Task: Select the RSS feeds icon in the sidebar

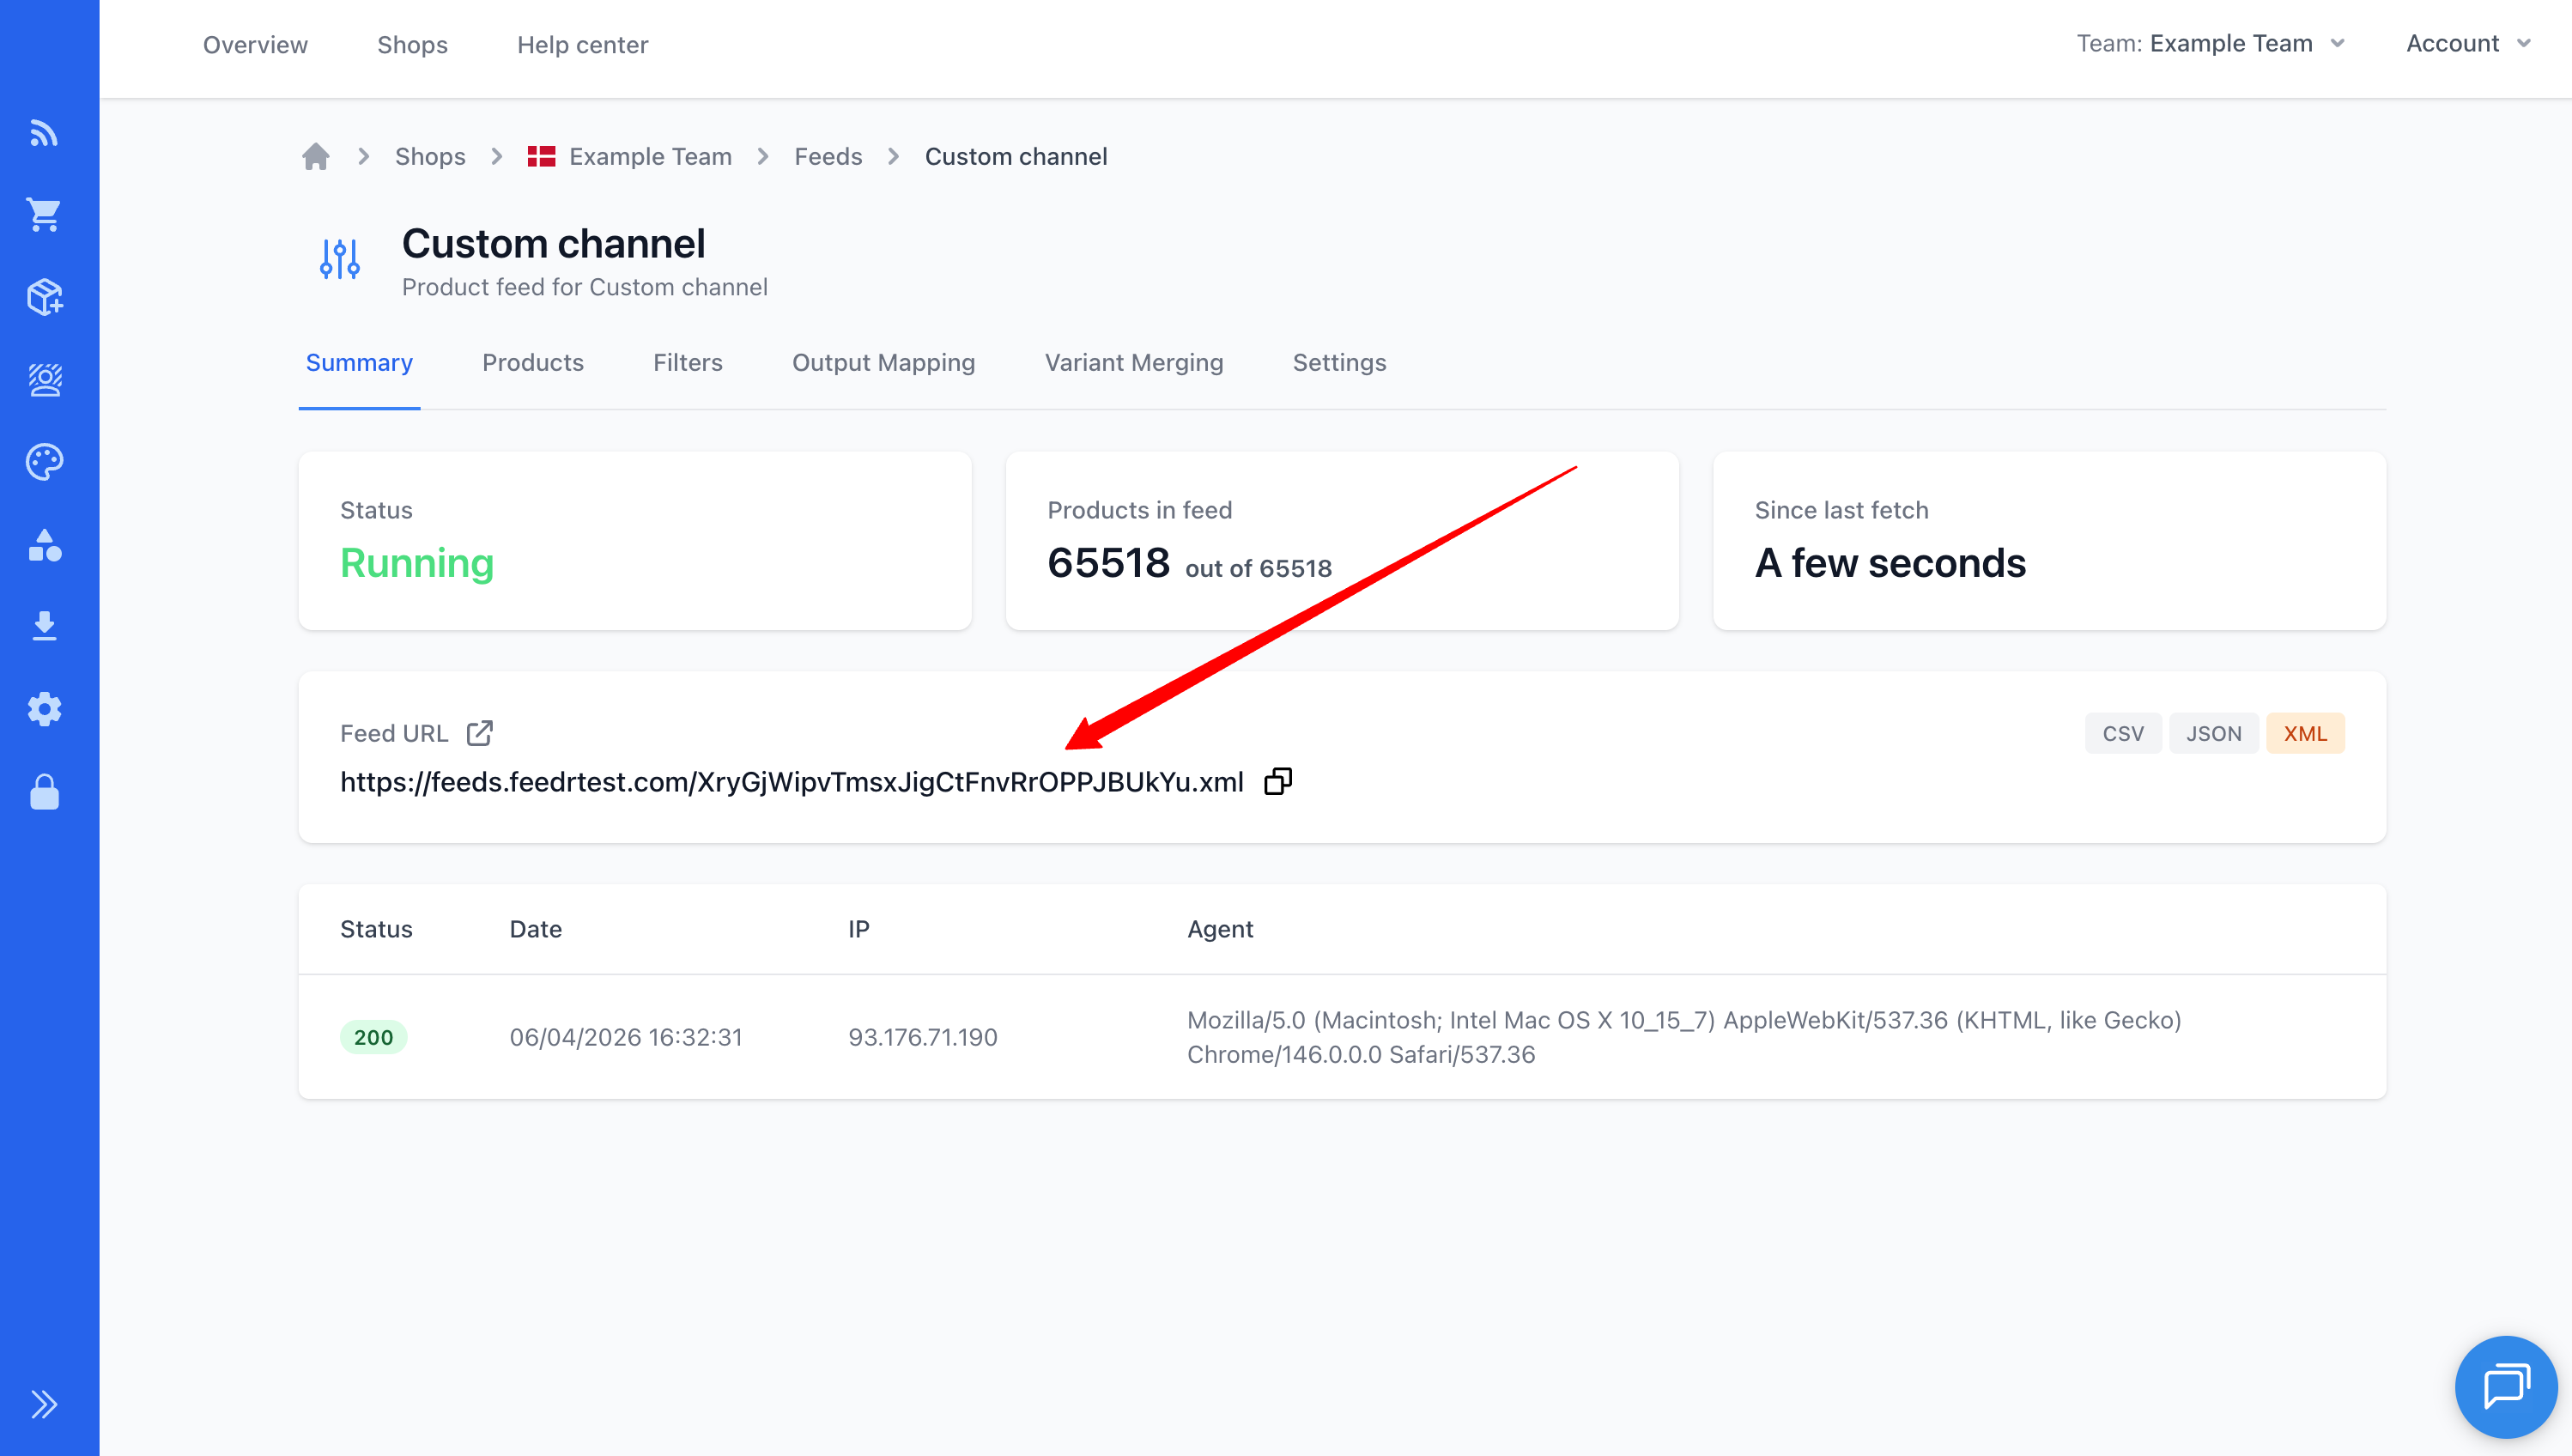Action: pyautogui.click(x=45, y=133)
